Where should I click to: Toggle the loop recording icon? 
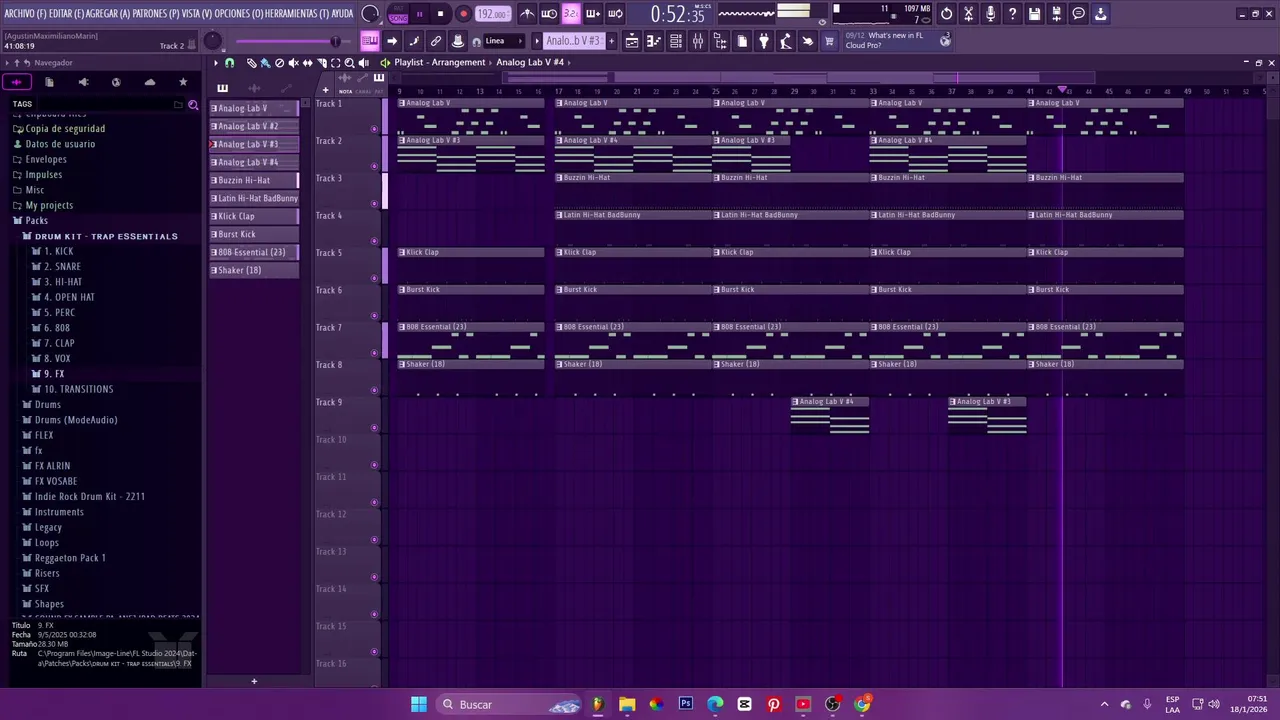pos(615,14)
